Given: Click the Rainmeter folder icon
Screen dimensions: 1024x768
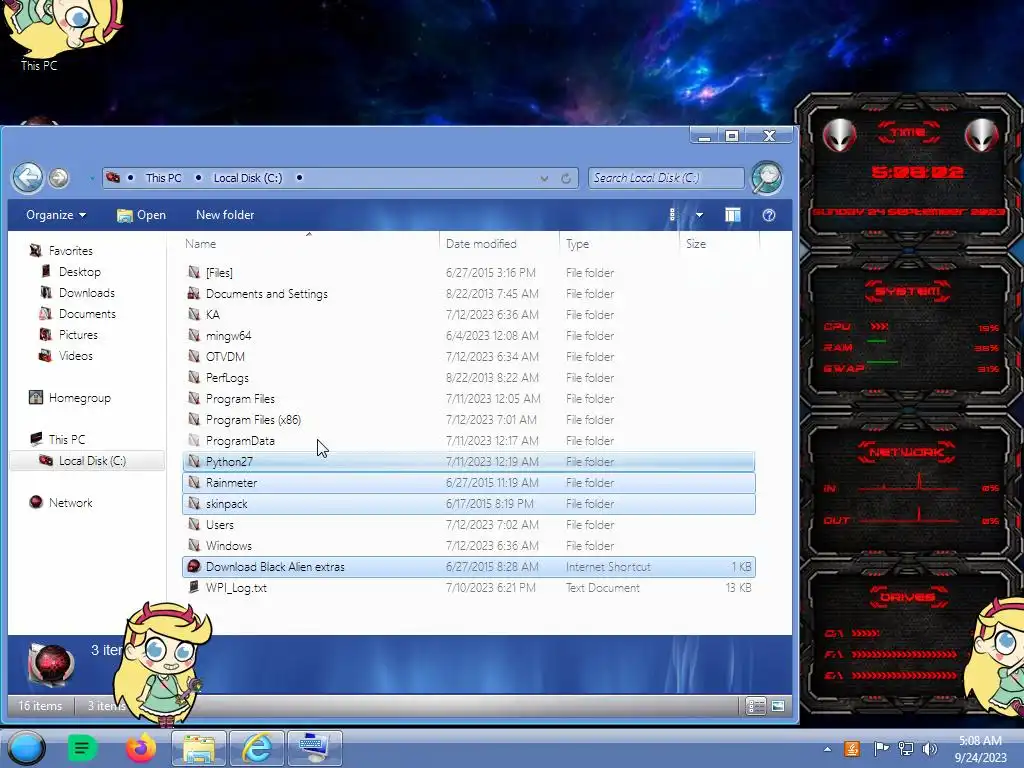Looking at the screenshot, I should (x=194, y=483).
